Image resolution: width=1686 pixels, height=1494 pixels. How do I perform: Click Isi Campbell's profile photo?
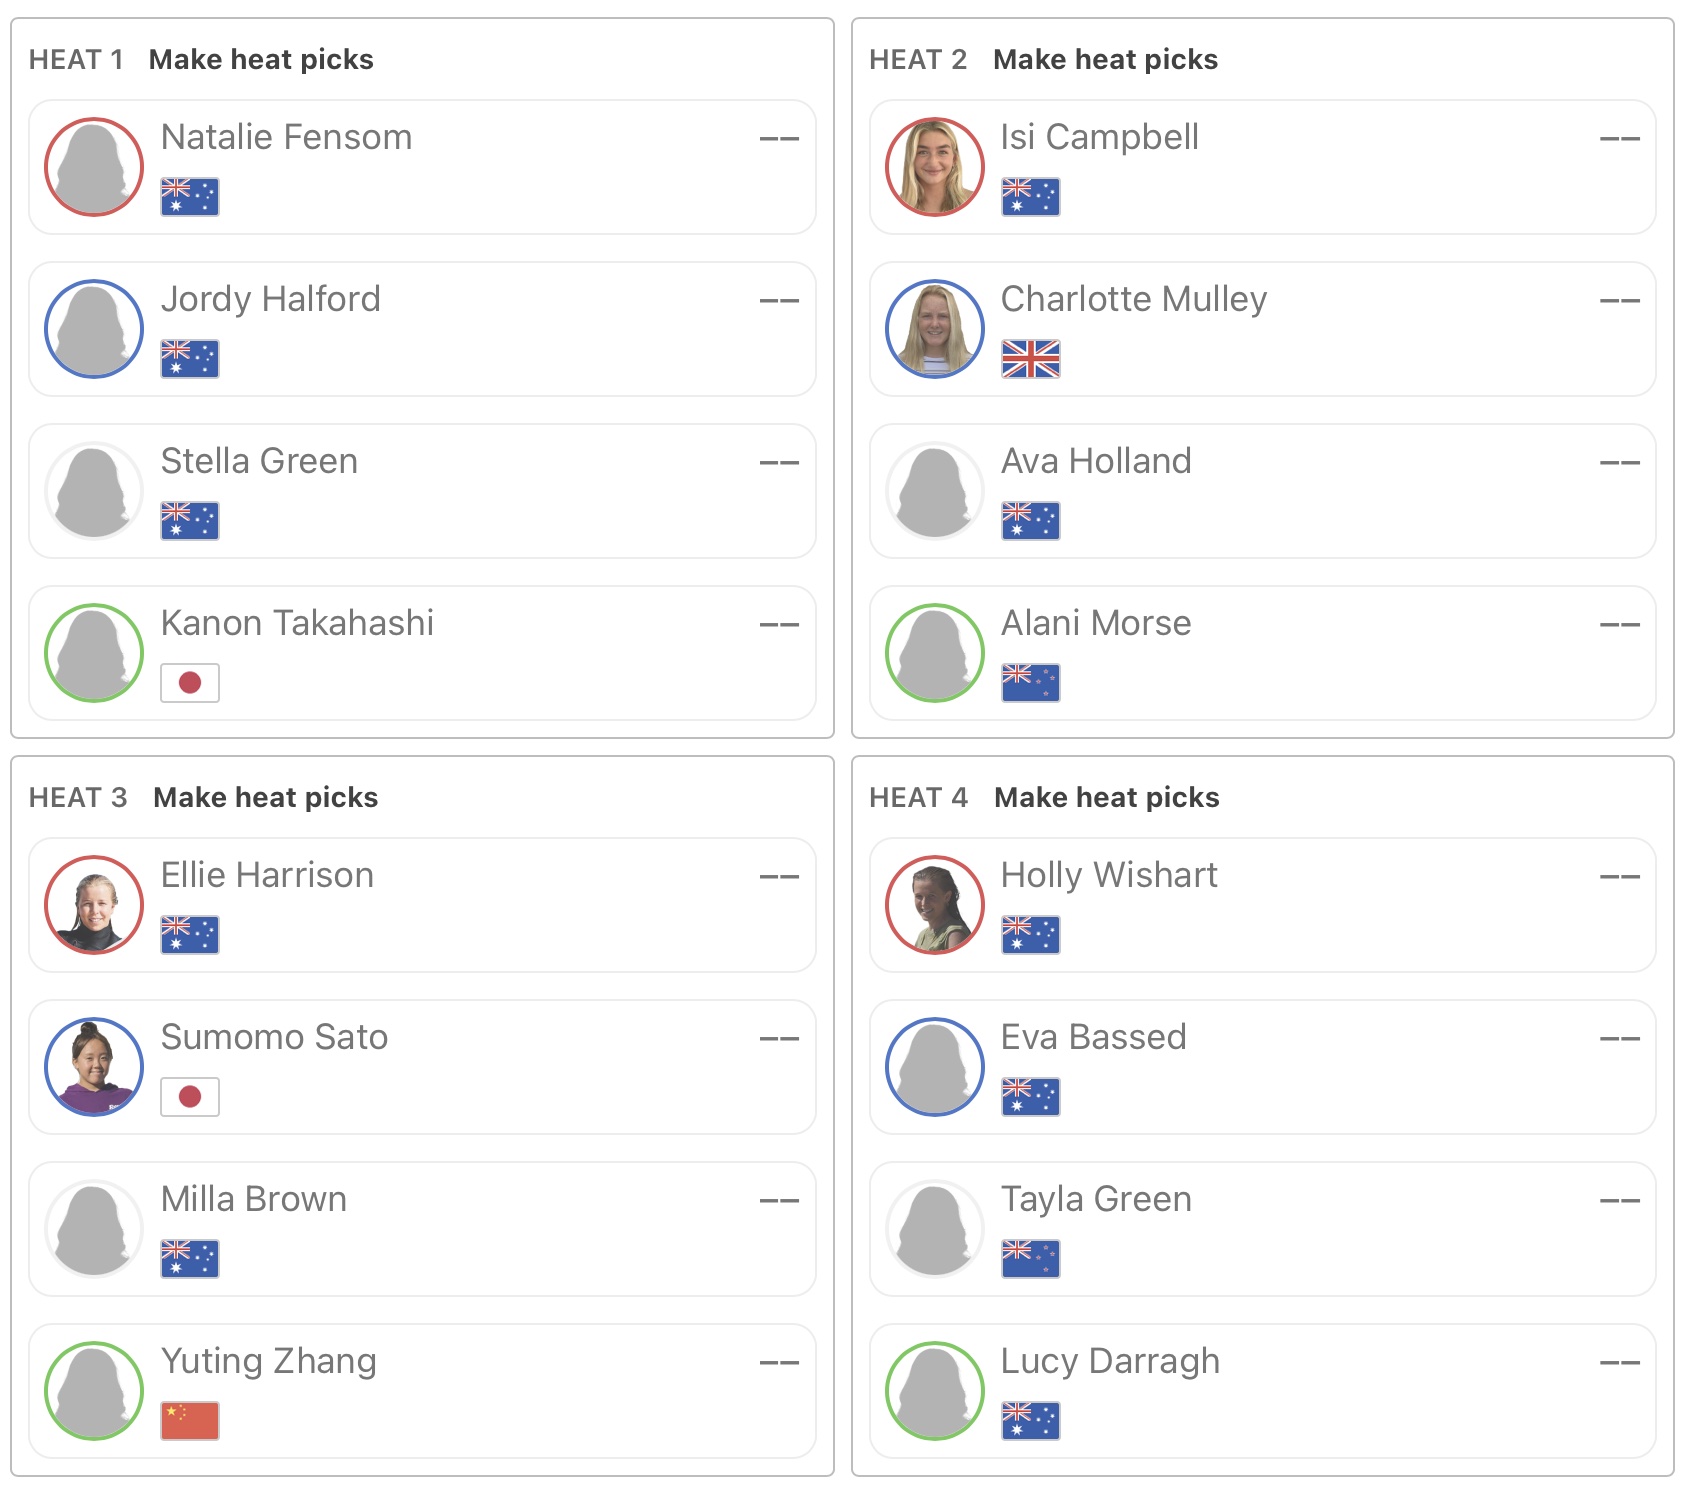(934, 167)
